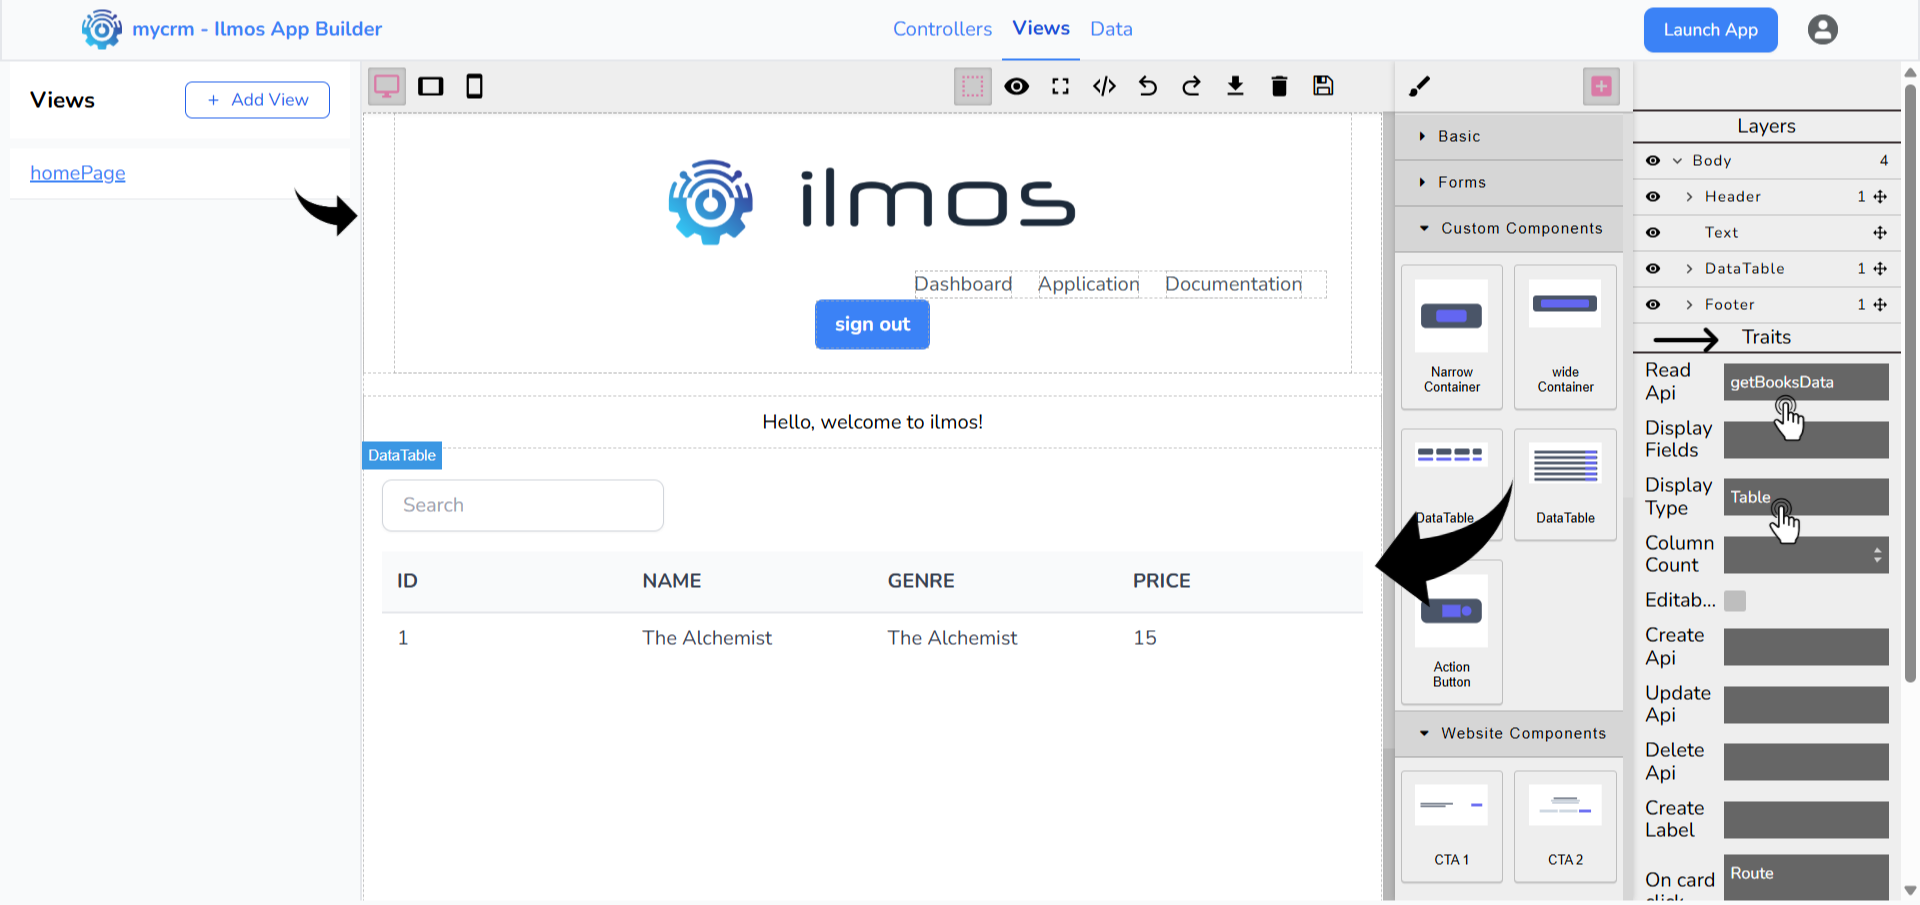Open blocks panel pink plus icon
This screenshot has height=905, width=1920.
[1601, 86]
